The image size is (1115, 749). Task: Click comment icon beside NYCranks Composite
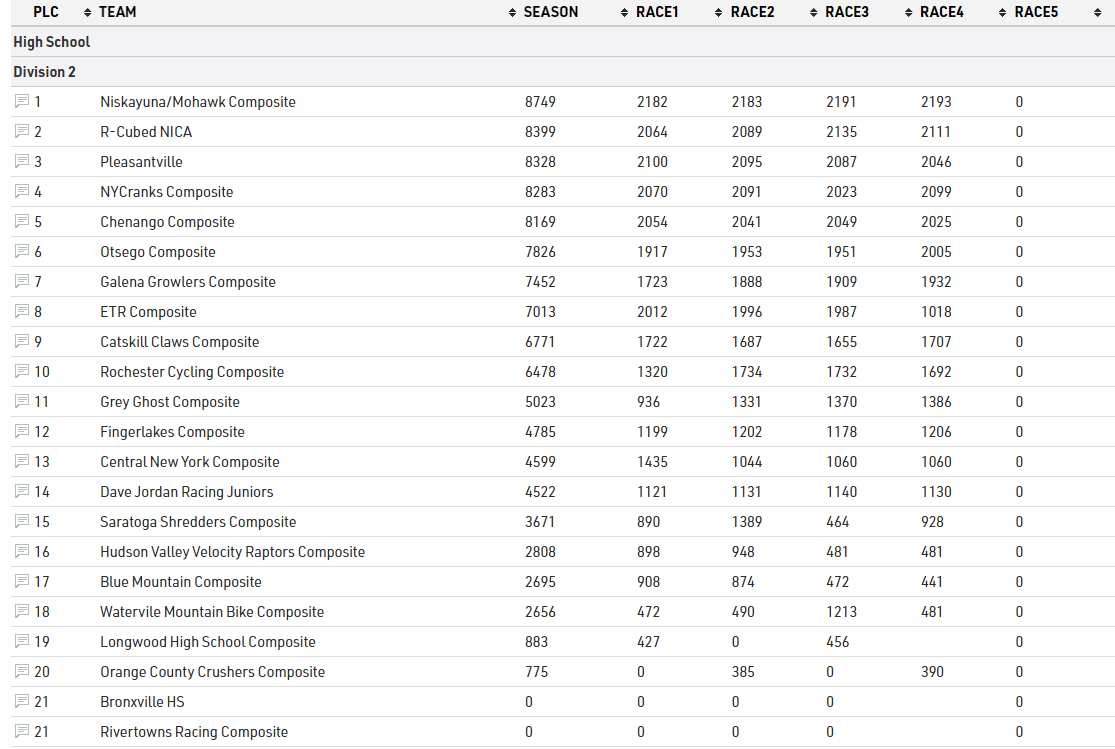22,191
